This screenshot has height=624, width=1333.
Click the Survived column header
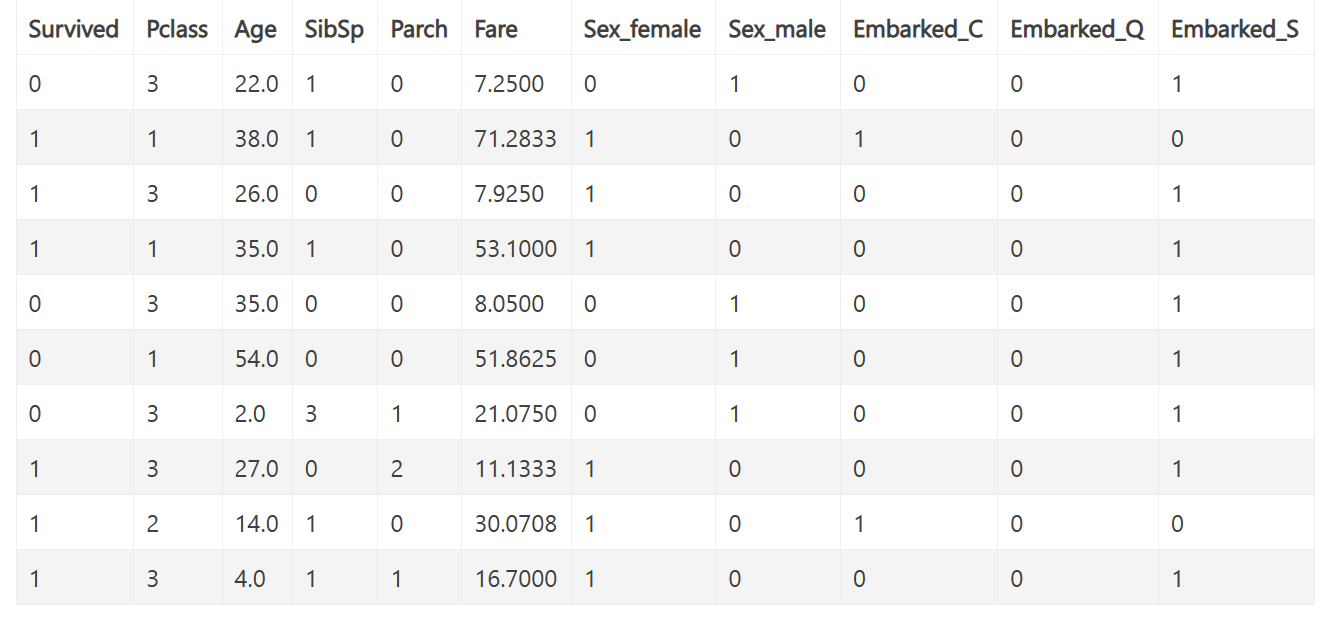[x=74, y=29]
